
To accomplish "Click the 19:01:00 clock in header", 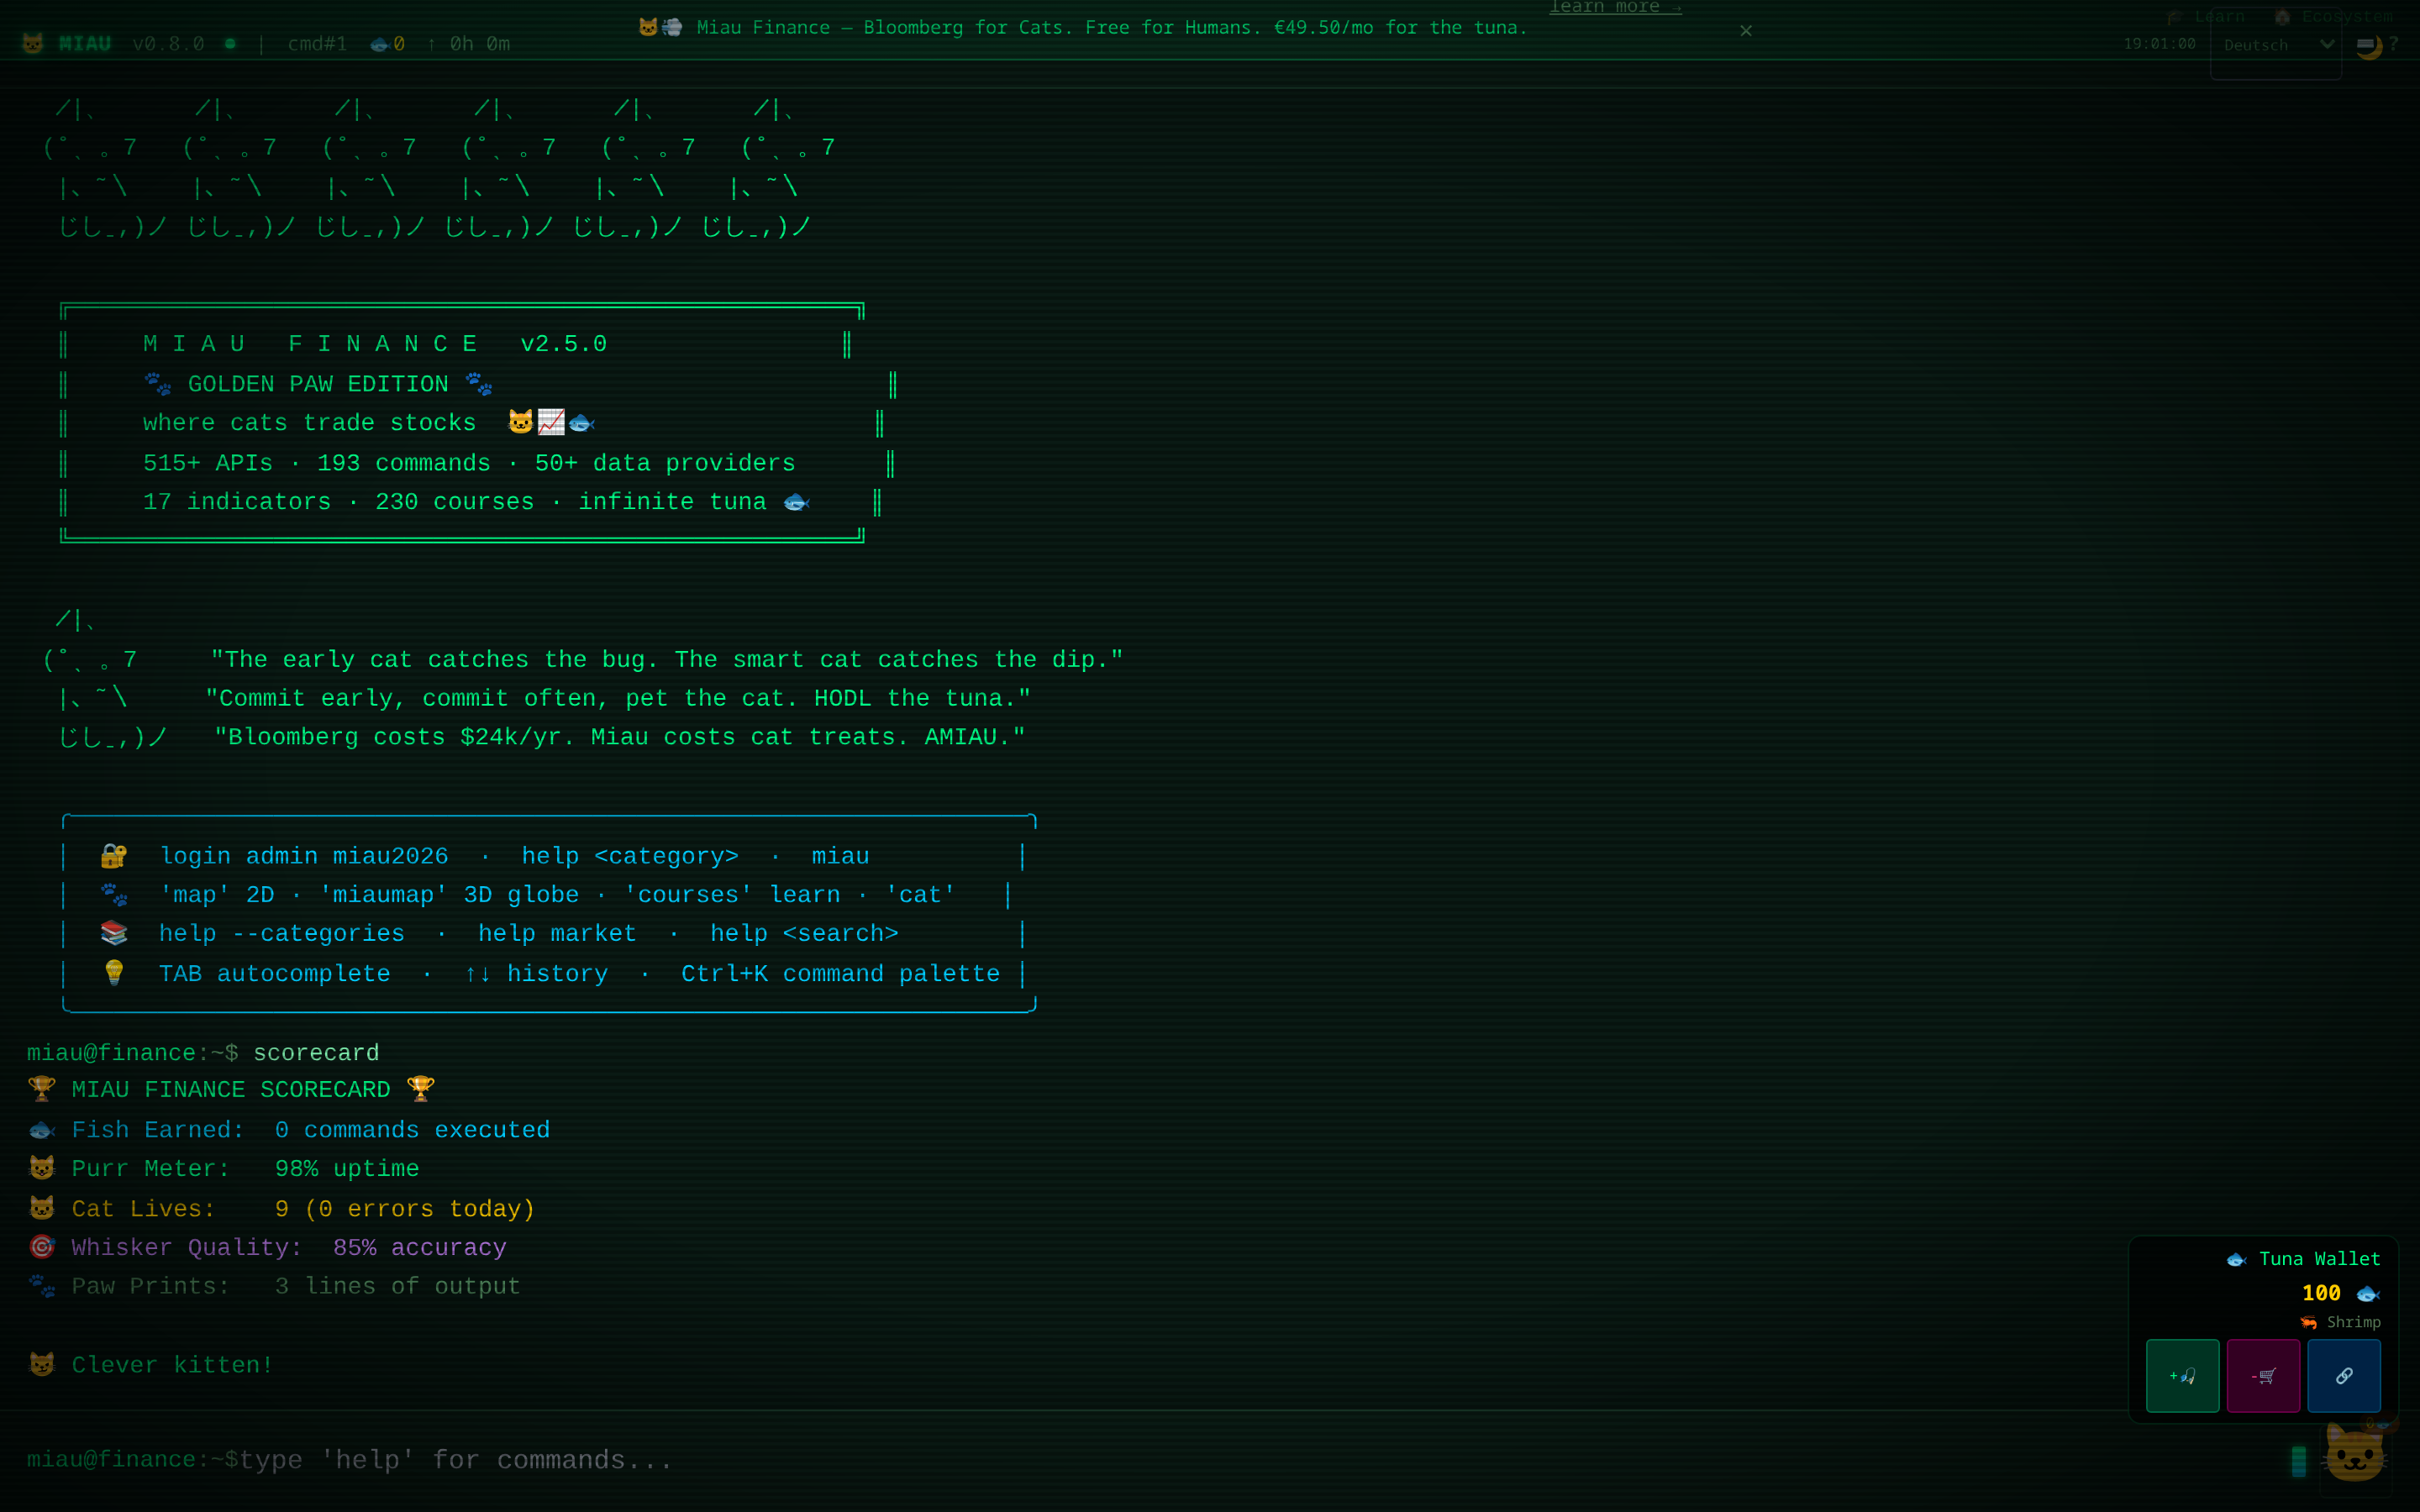I will click(2159, 44).
